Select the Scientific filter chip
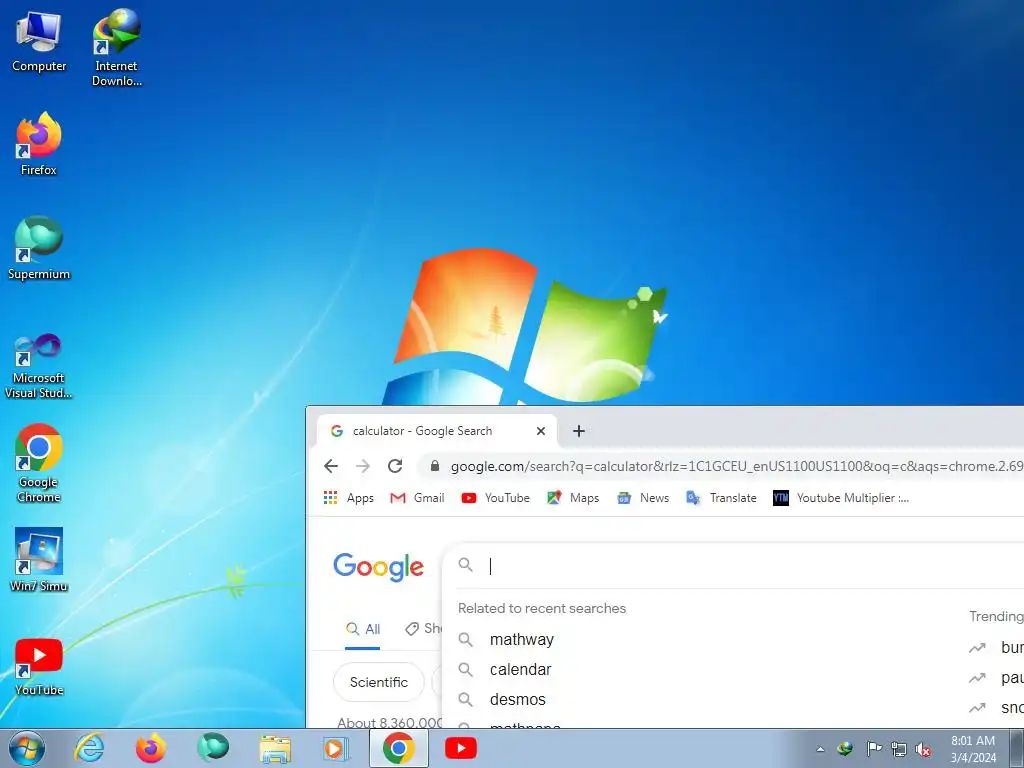1024x768 pixels. pos(379,682)
